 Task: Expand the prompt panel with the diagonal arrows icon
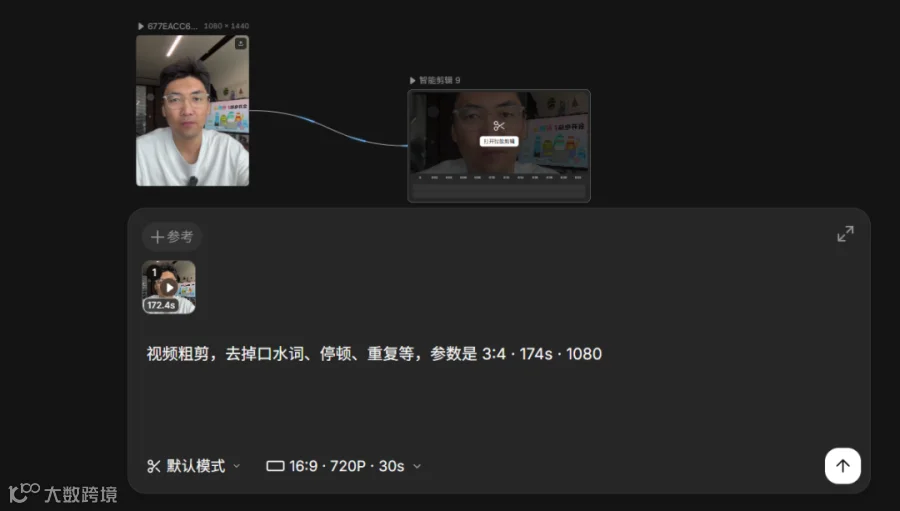pyautogui.click(x=845, y=234)
